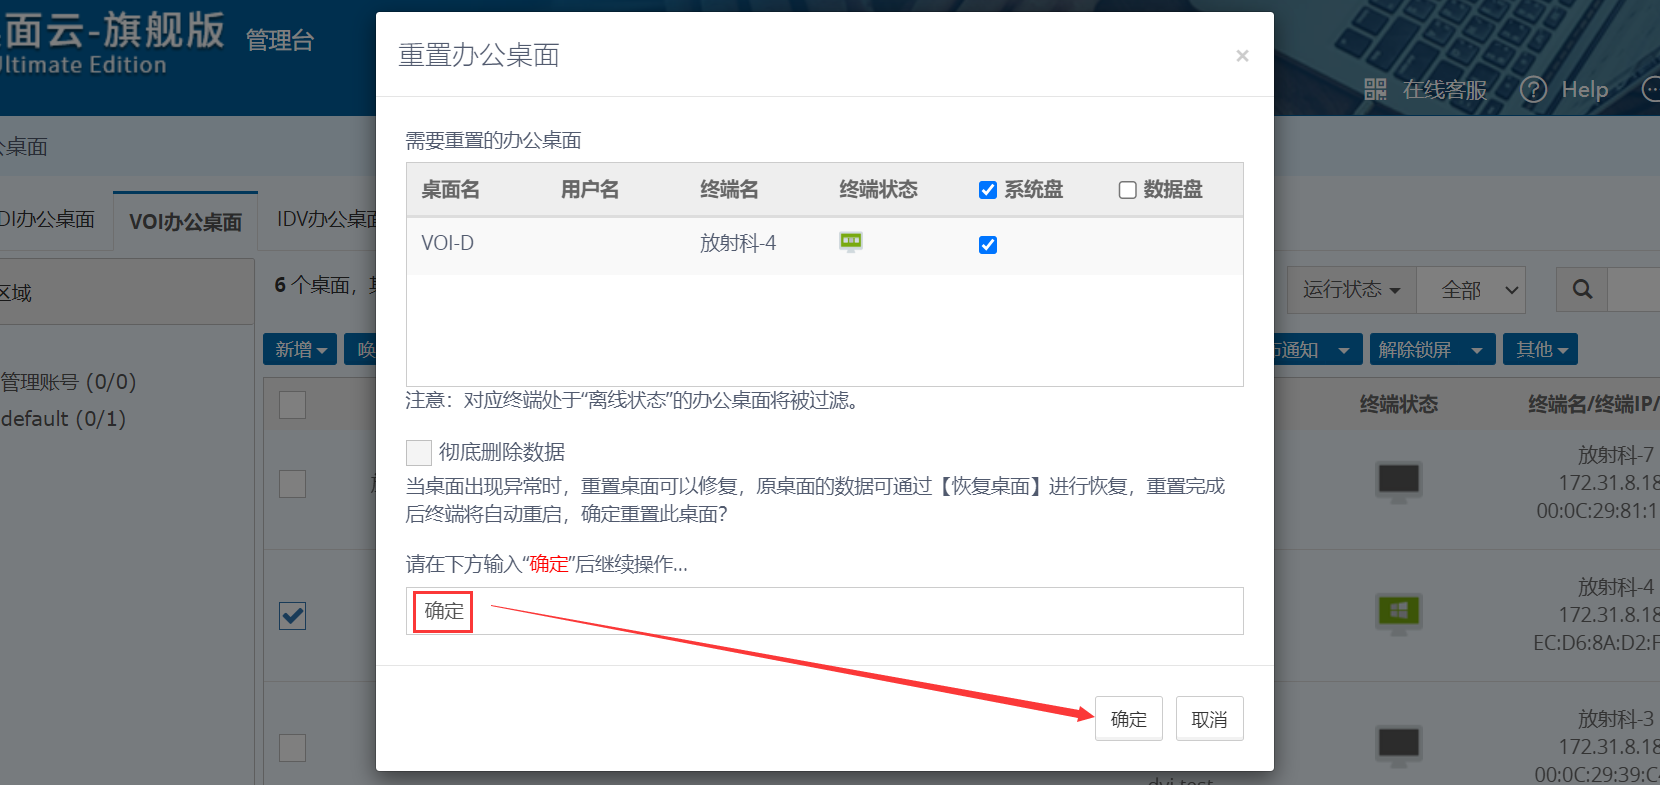Click the confirmation text input field
The width and height of the screenshot is (1660, 785).
click(850, 611)
